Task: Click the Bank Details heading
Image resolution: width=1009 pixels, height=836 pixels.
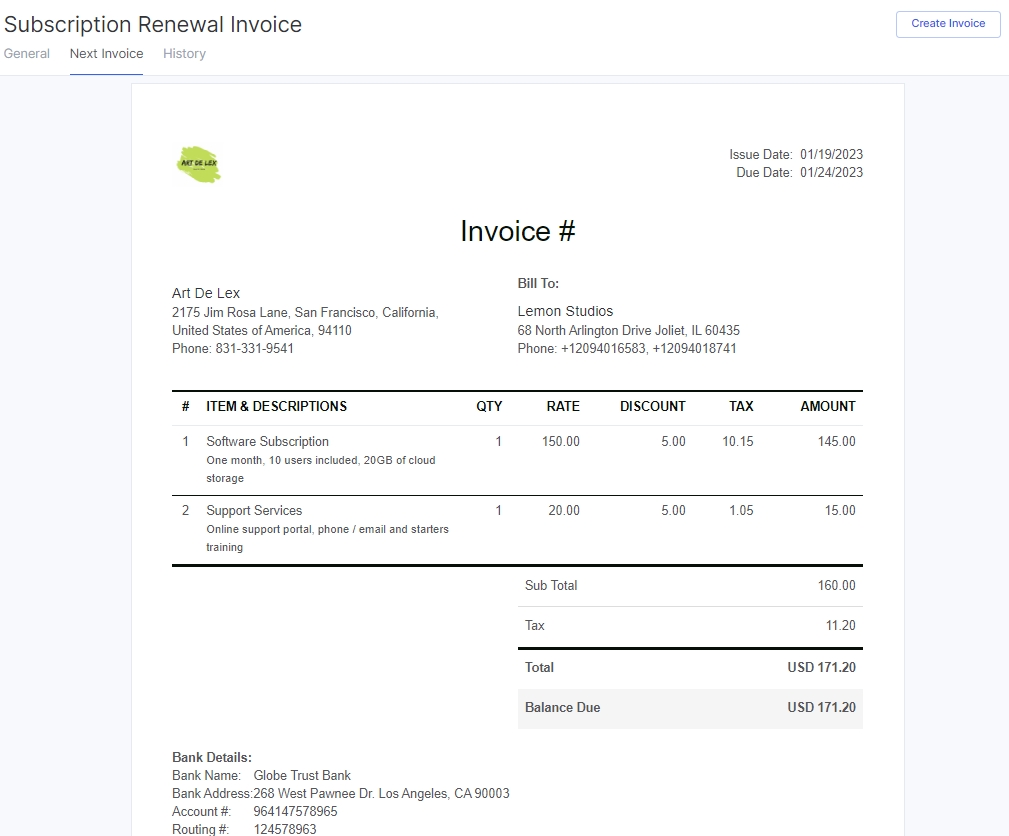Action: [212, 758]
